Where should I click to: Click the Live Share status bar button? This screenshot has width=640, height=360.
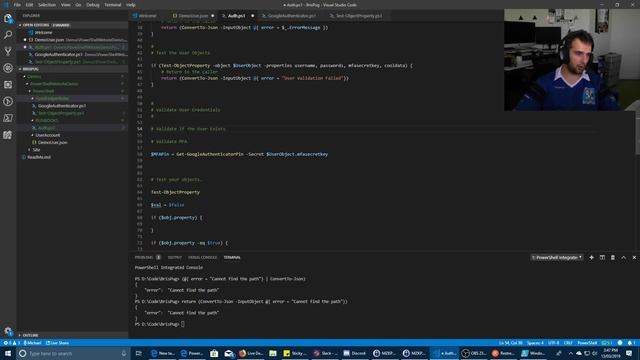point(58,343)
